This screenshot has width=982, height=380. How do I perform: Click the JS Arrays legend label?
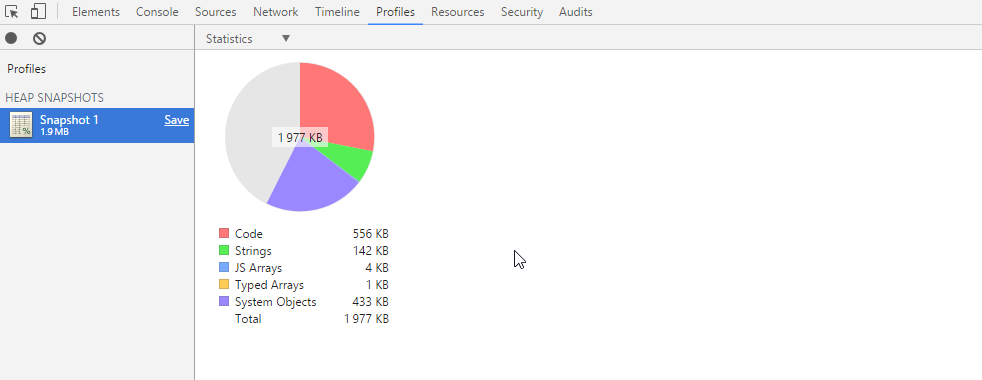(x=259, y=267)
